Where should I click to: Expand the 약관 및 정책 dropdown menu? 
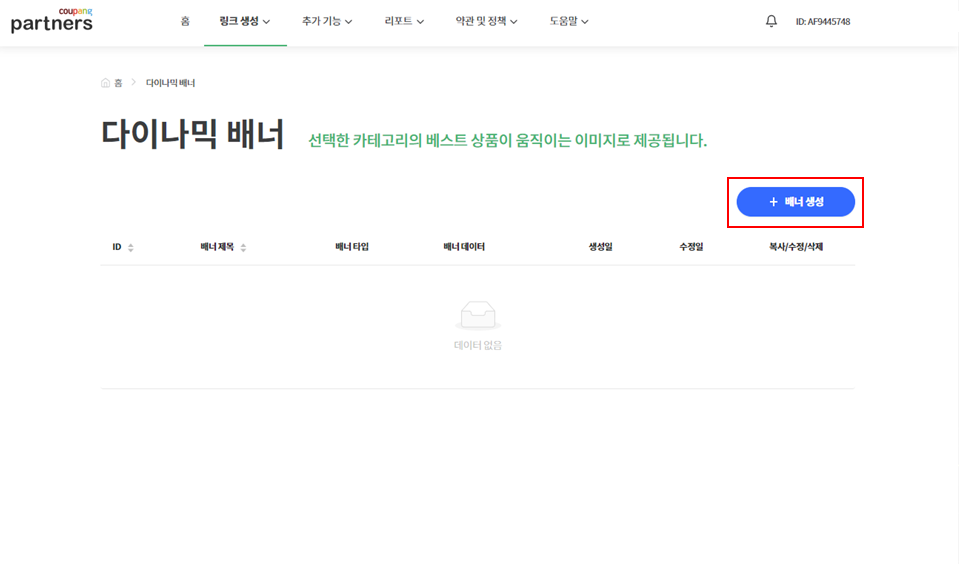487,21
